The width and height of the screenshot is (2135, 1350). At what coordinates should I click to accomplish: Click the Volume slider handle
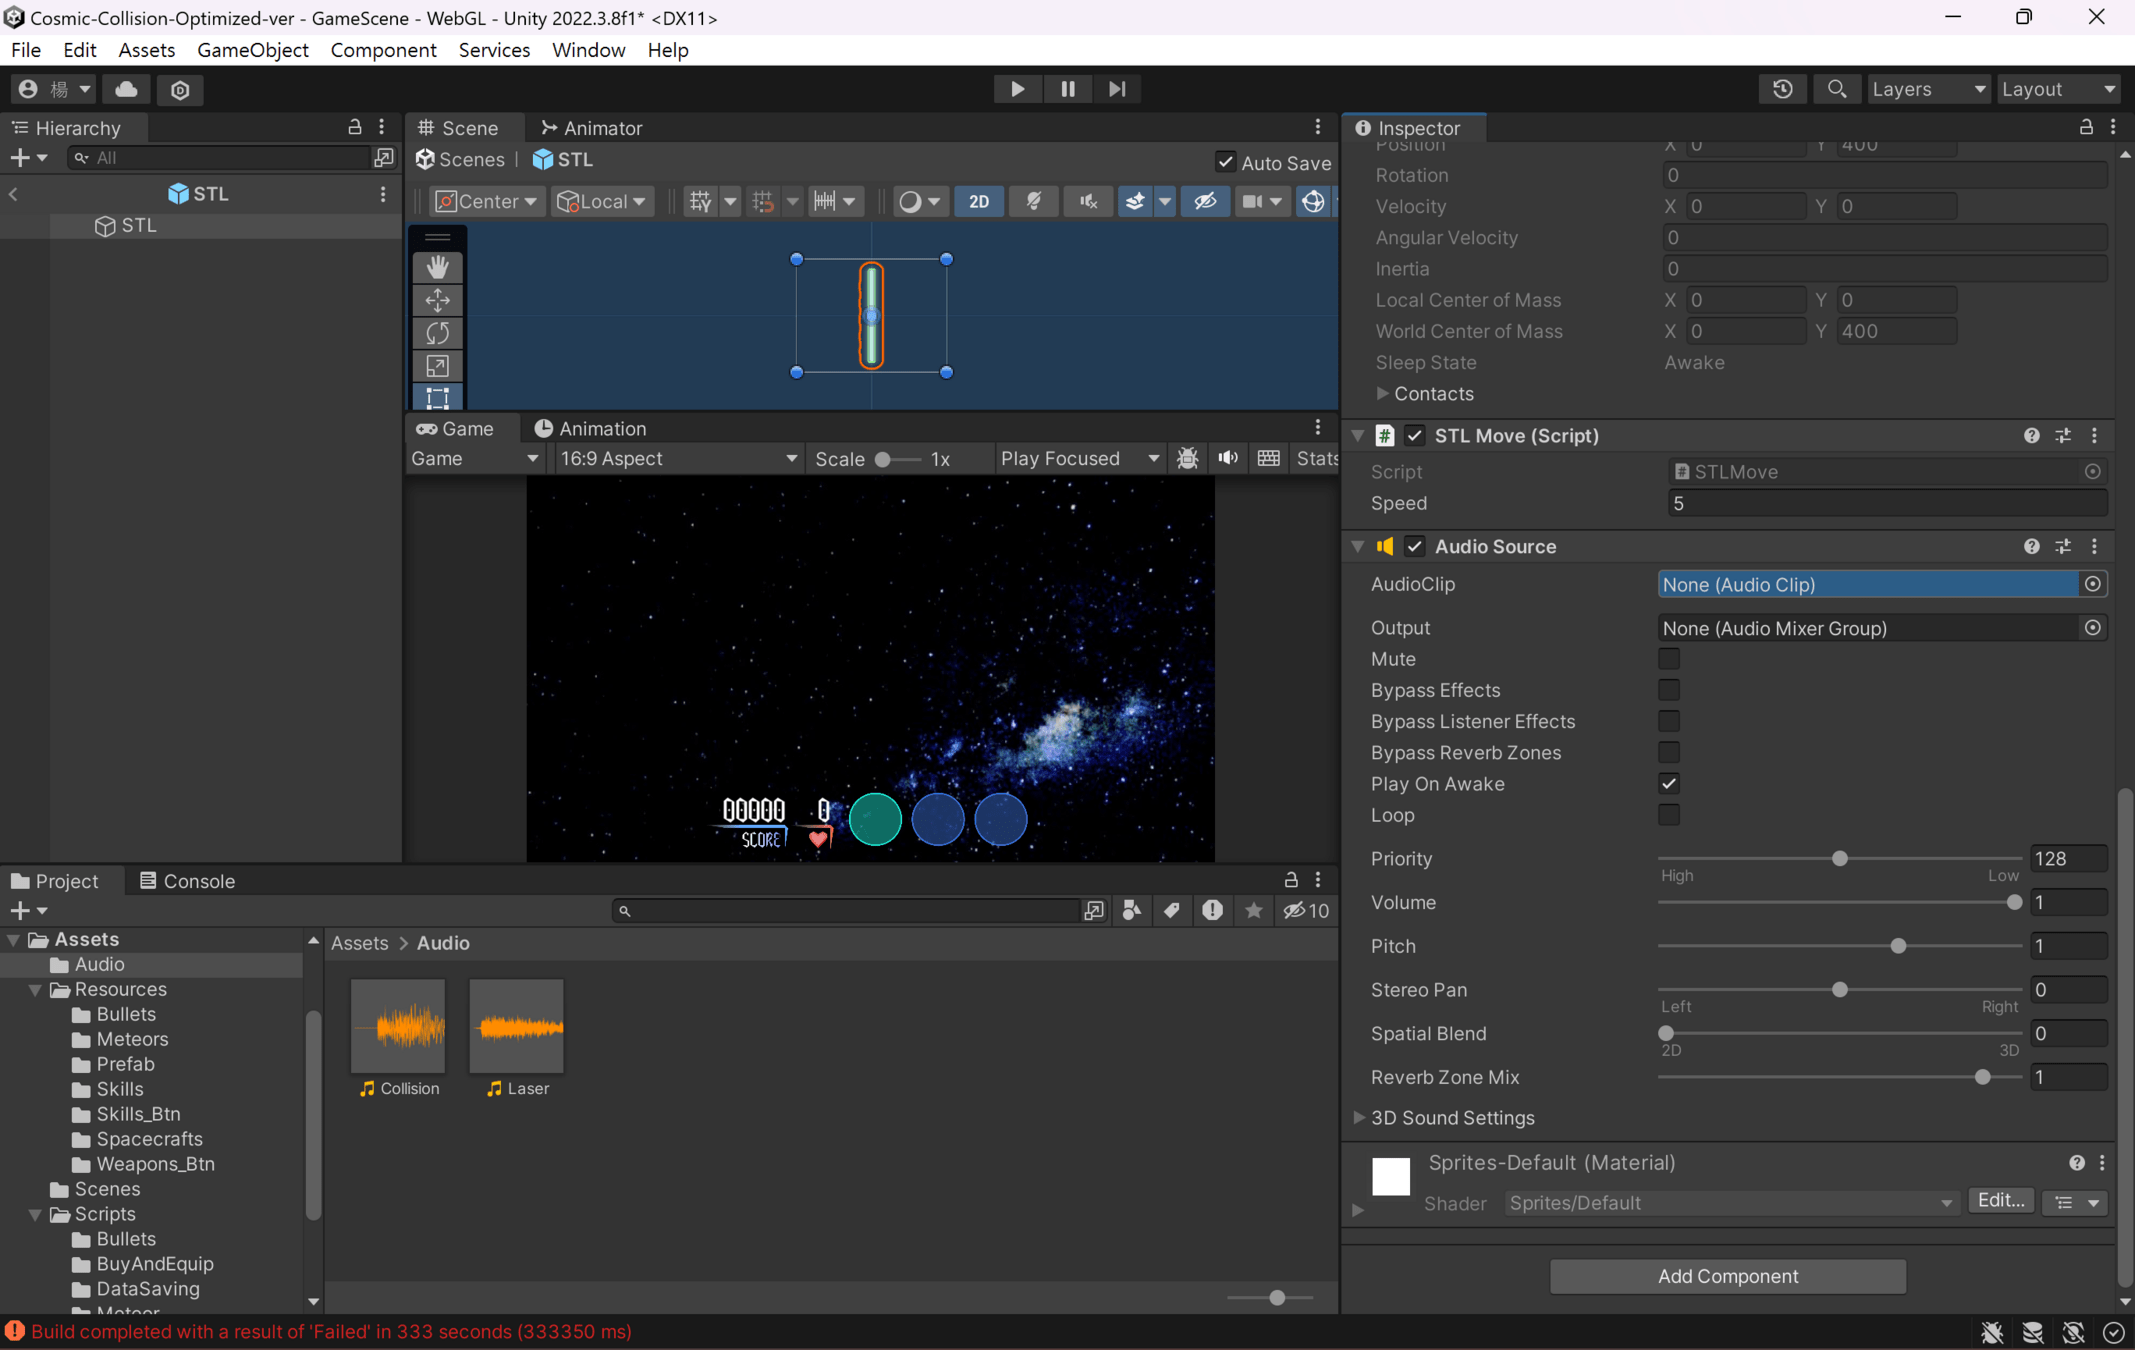[x=2014, y=902]
